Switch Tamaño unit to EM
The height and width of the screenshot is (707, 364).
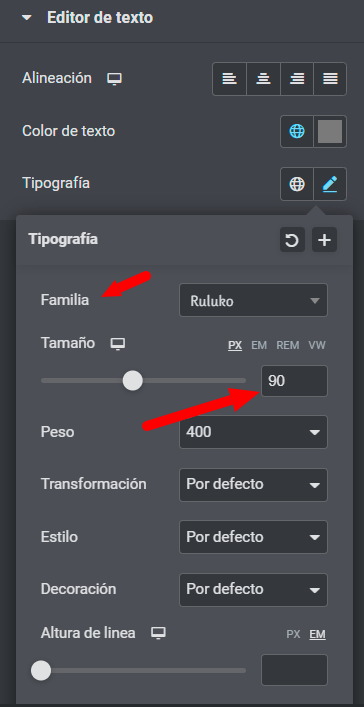(259, 345)
